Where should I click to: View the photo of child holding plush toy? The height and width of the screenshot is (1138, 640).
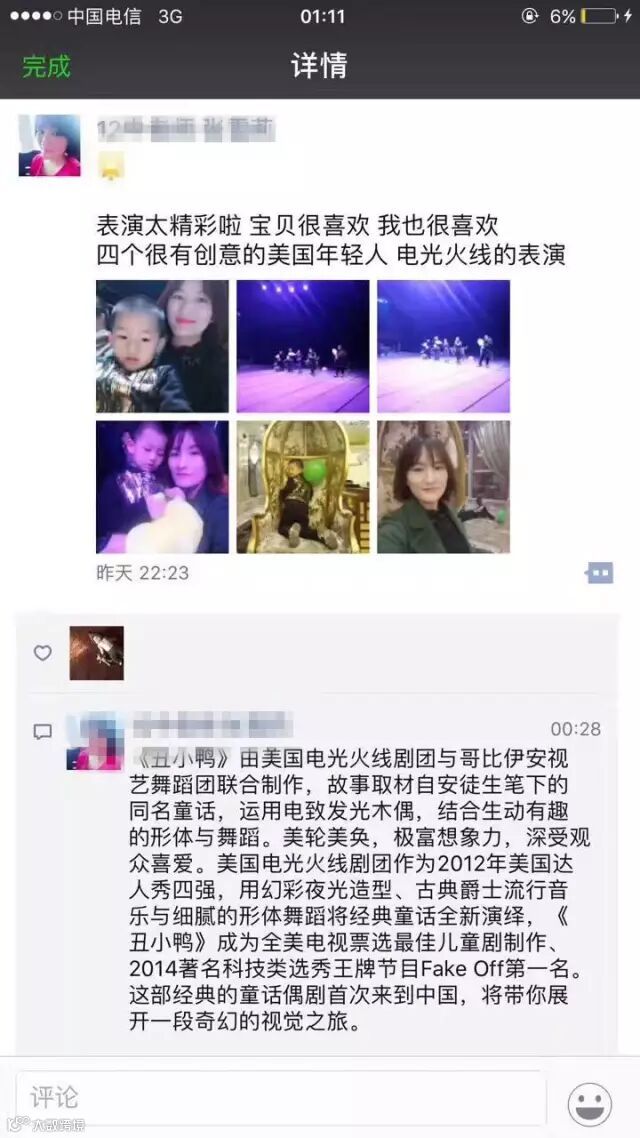(x=163, y=487)
